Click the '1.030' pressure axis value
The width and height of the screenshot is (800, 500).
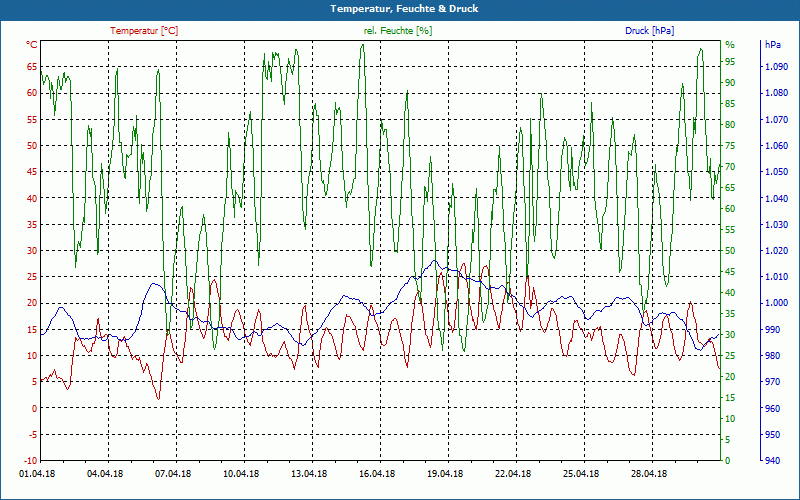pos(777,224)
